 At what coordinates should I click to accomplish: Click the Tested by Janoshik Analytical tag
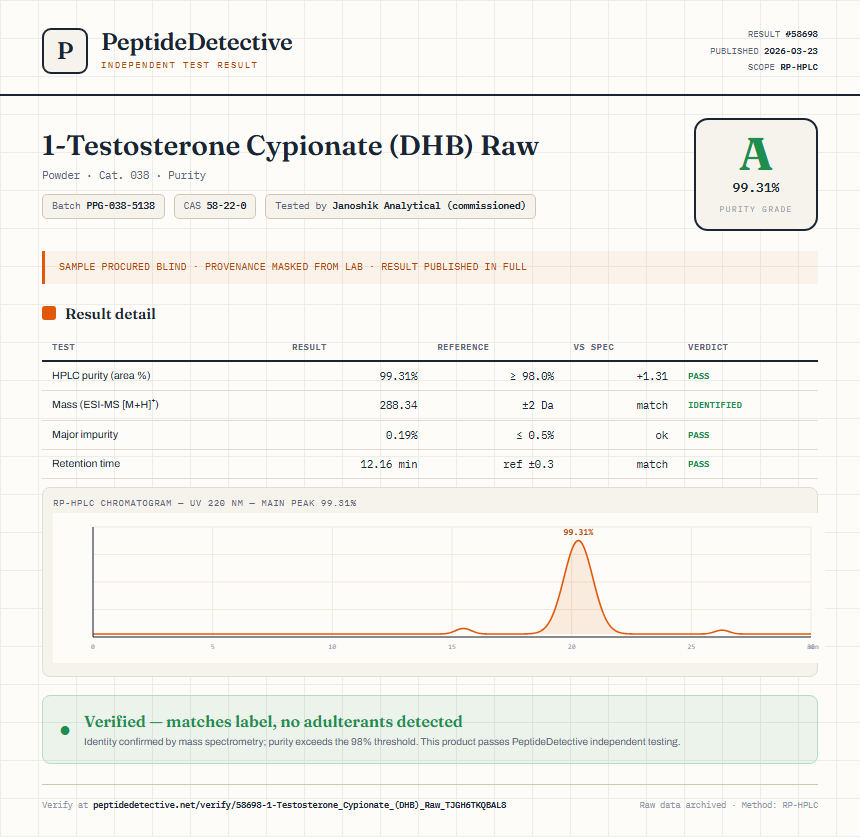pos(400,206)
